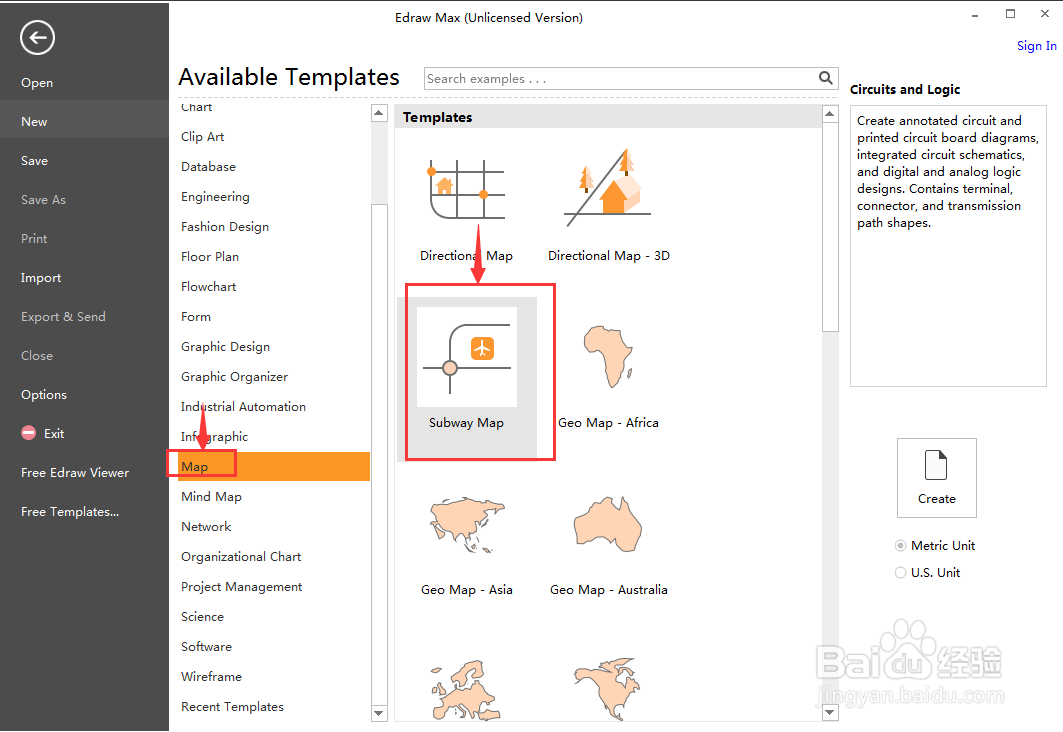This screenshot has height=732, width=1063.
Task: Select the highlighted Map category
Action: coord(274,466)
